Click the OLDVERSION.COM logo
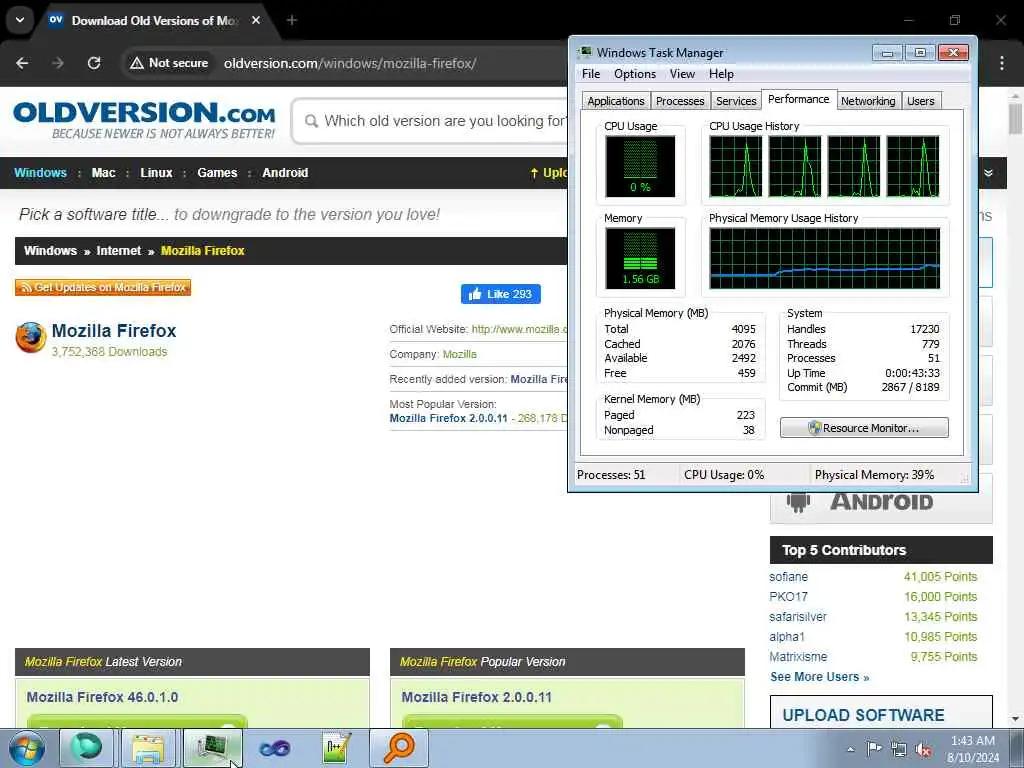1024x768 pixels. click(144, 120)
